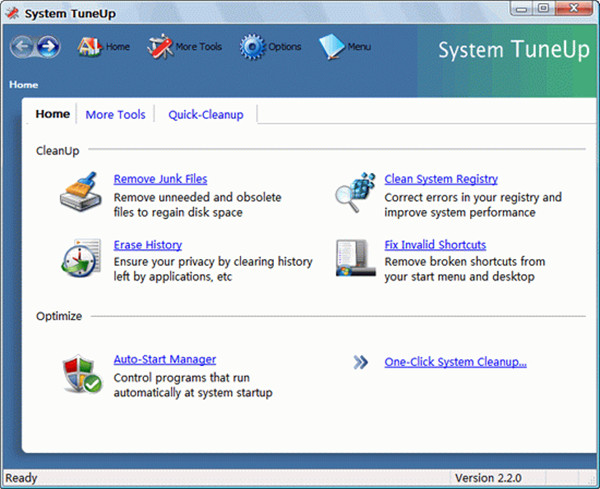Image resolution: width=600 pixels, height=489 pixels.
Task: Open the Fix Invalid Shortcuts link
Action: (435, 245)
